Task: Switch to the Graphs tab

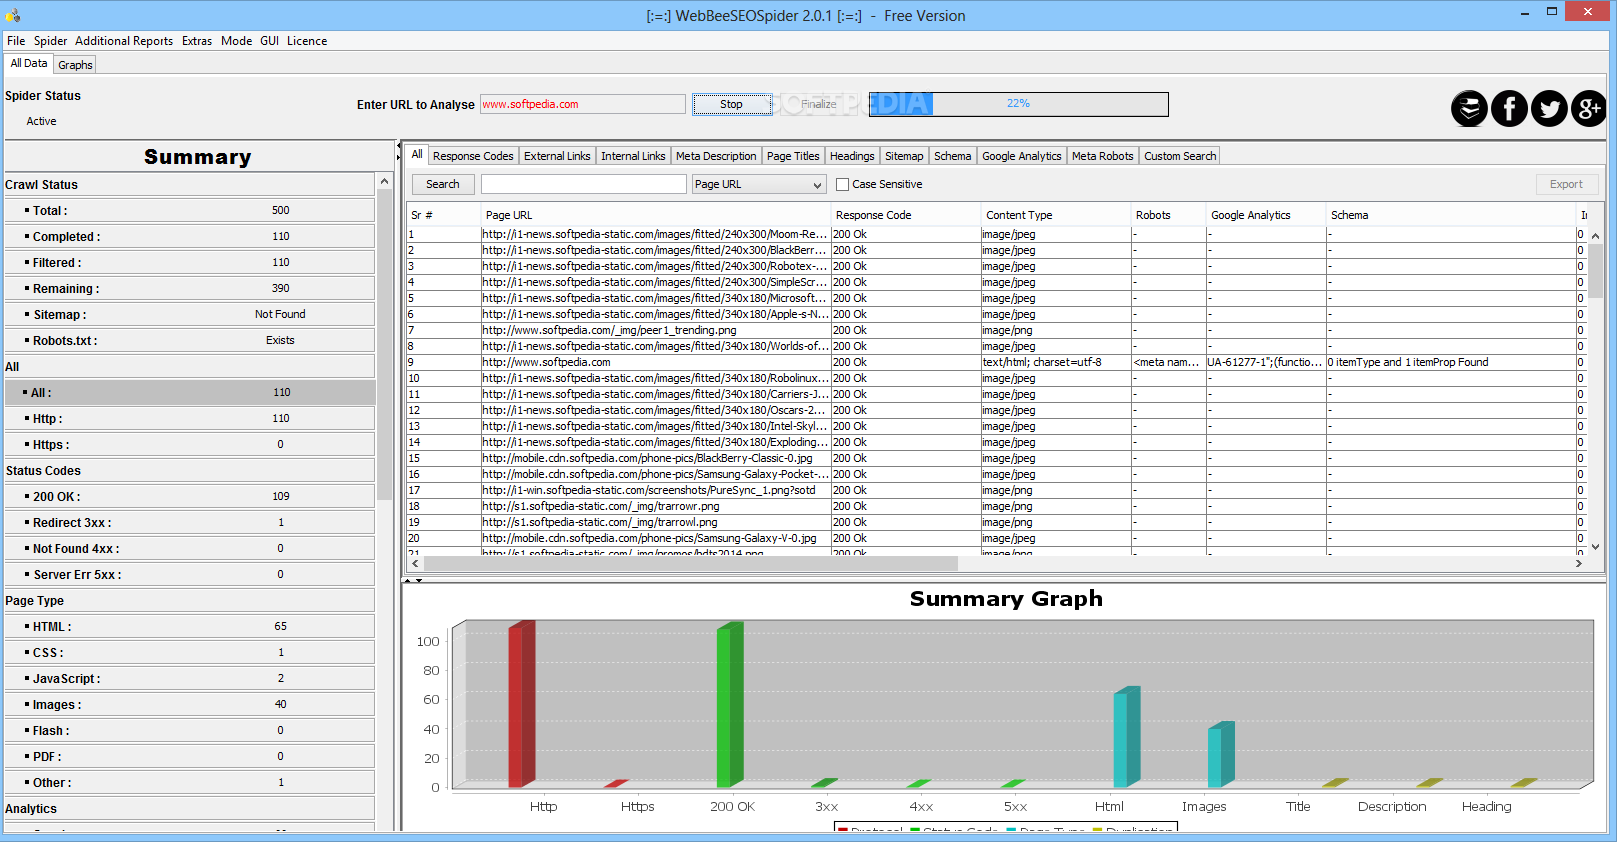Action: pyautogui.click(x=75, y=65)
